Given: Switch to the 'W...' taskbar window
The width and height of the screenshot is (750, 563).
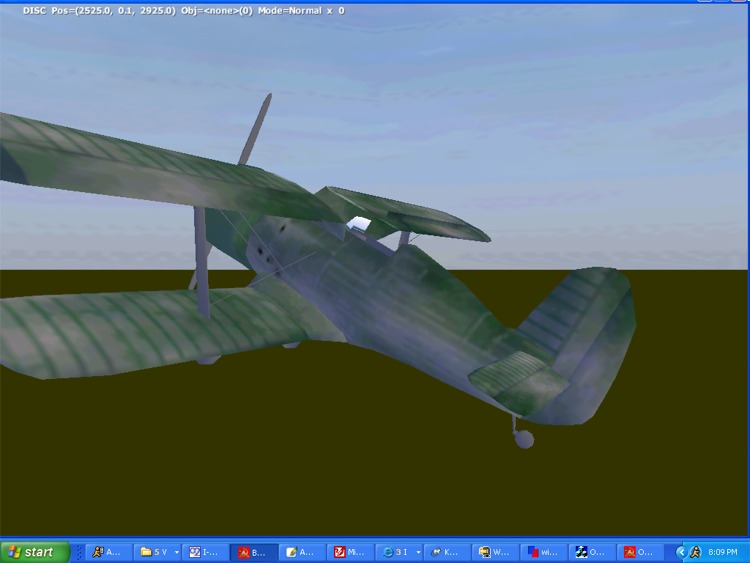Looking at the screenshot, I should [496, 552].
